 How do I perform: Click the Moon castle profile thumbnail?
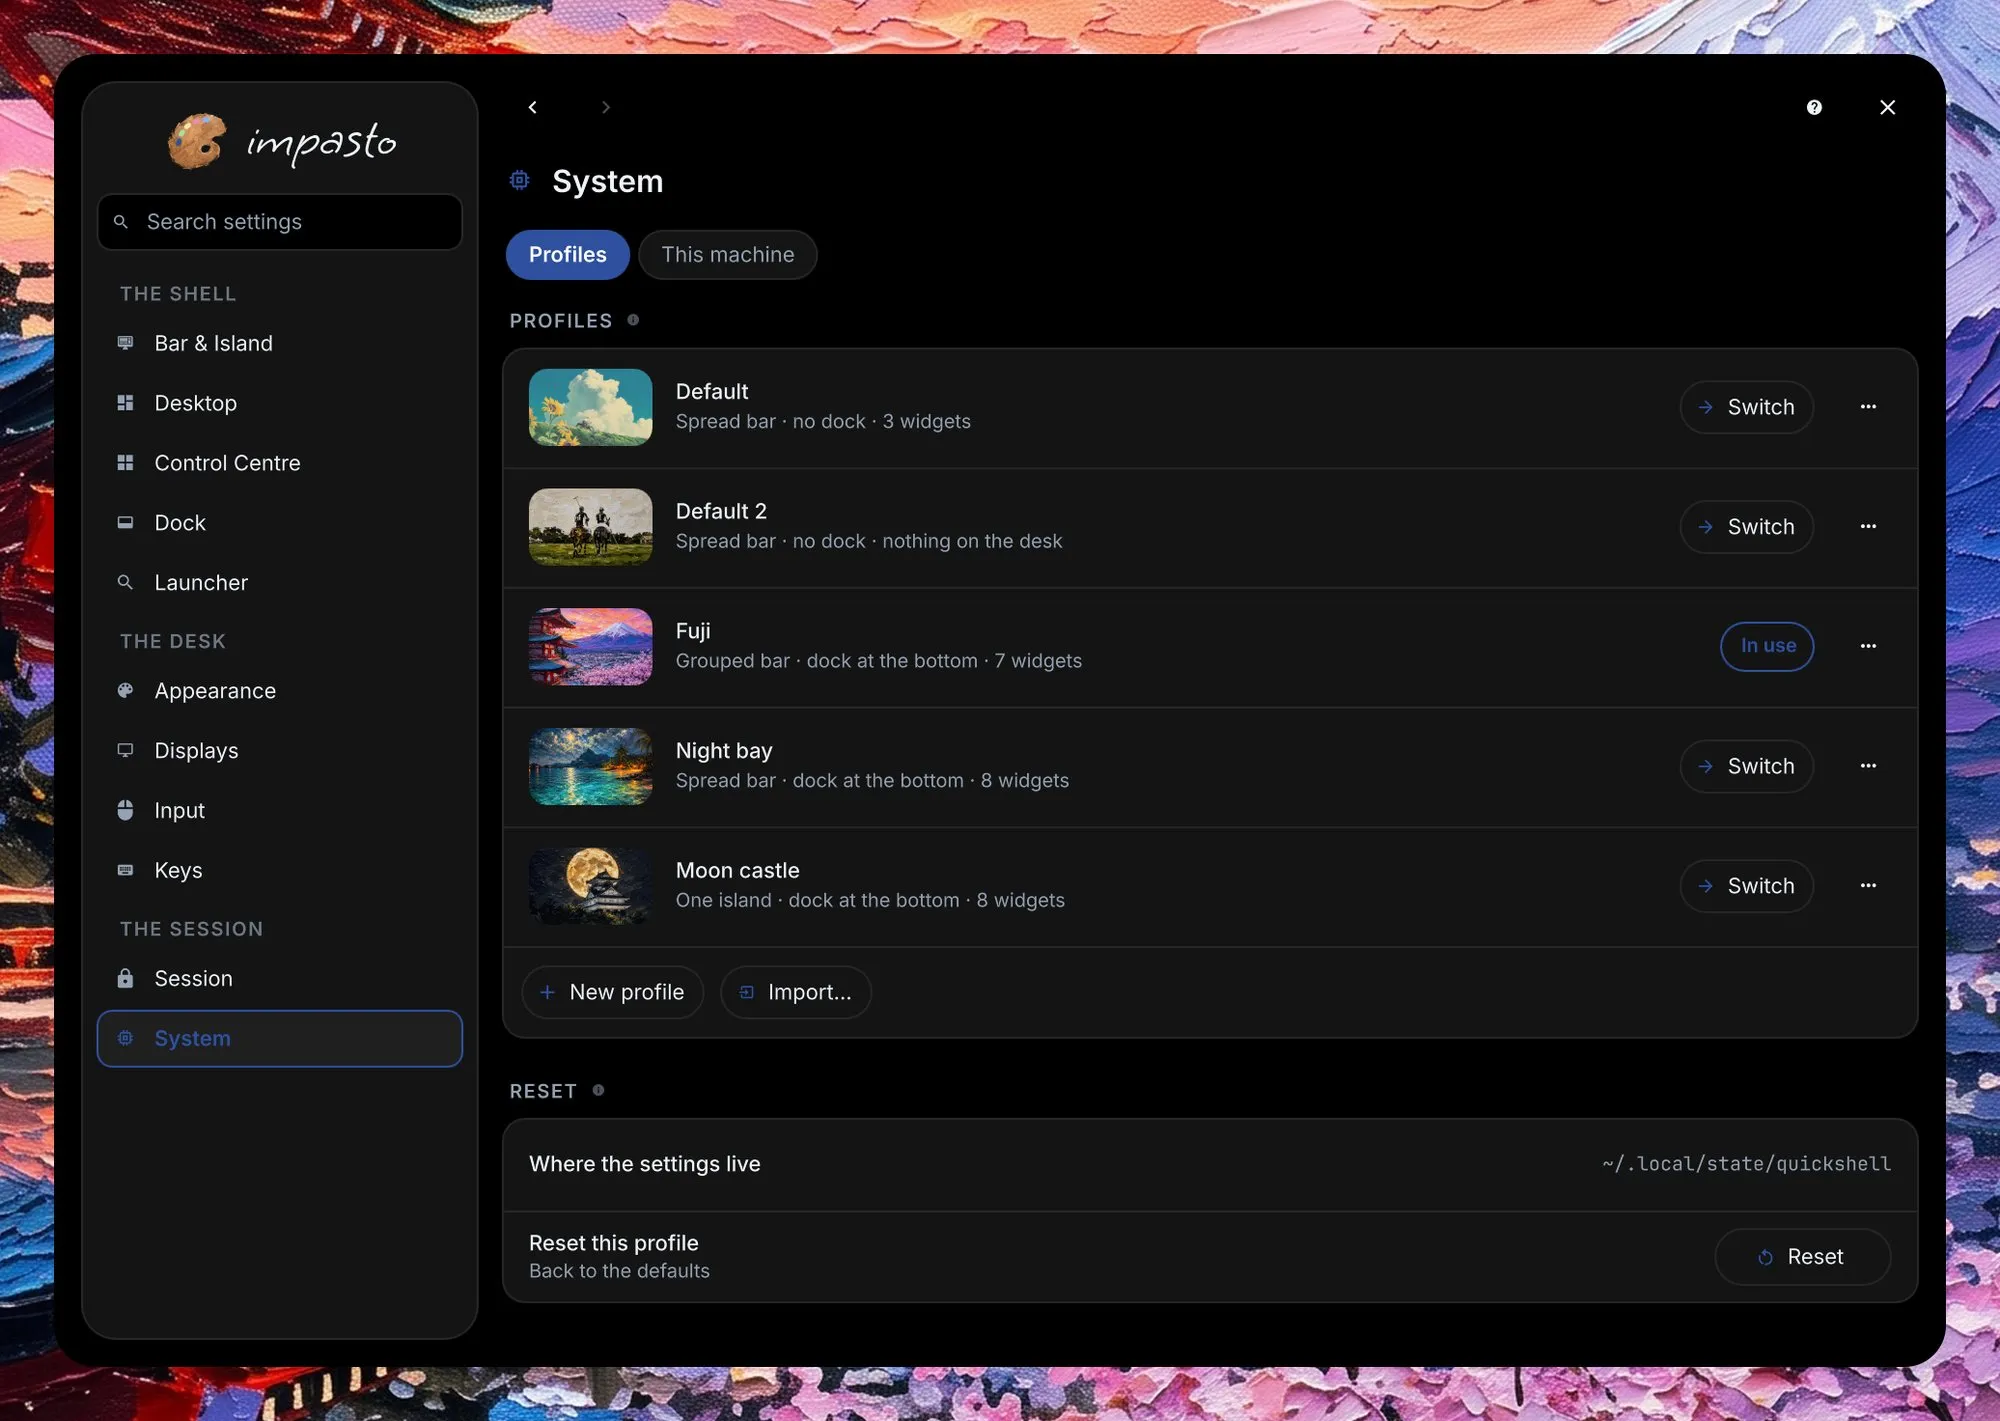[590, 886]
